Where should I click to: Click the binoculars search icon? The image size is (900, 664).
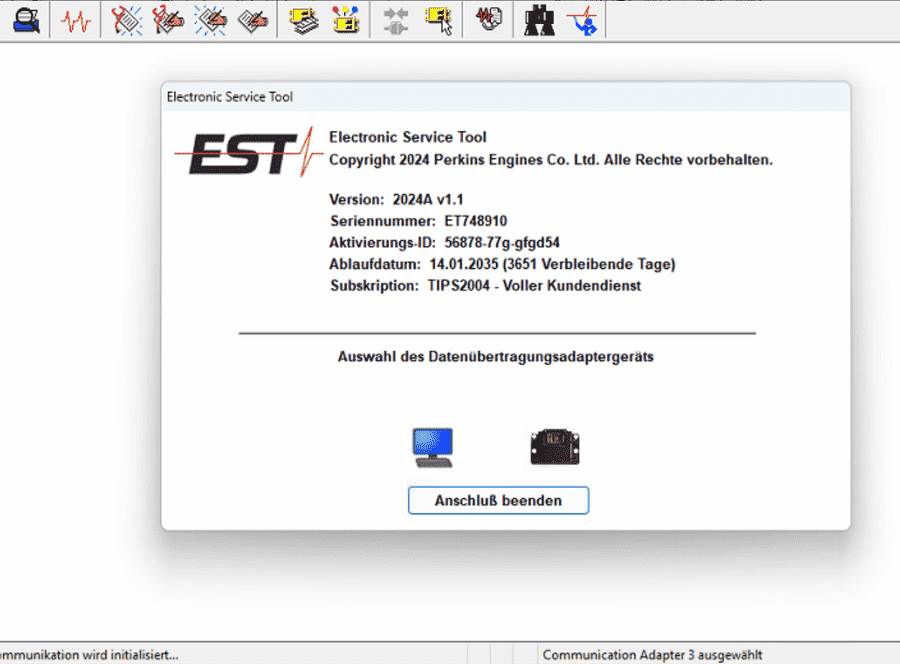point(540,21)
